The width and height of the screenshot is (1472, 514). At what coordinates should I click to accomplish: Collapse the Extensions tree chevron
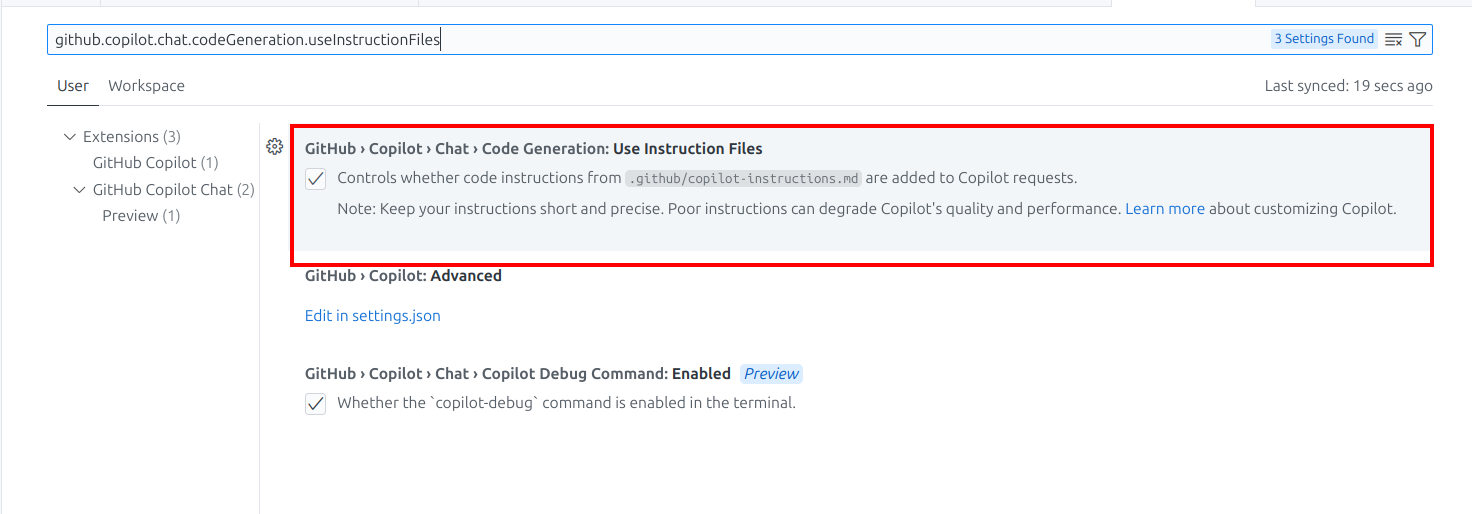click(69, 137)
